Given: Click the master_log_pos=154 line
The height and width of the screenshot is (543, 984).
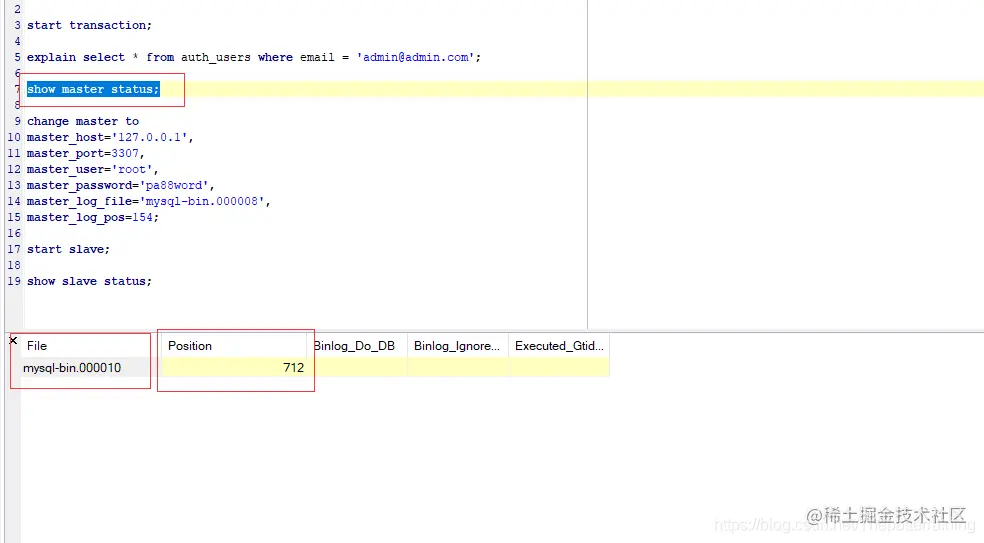Looking at the screenshot, I should pyautogui.click(x=92, y=217).
